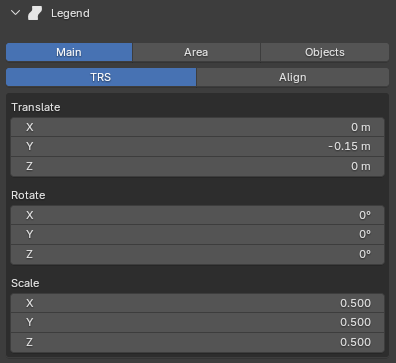This screenshot has width=396, height=363.
Task: Click the Legend panel icon
Action: pyautogui.click(x=35, y=13)
